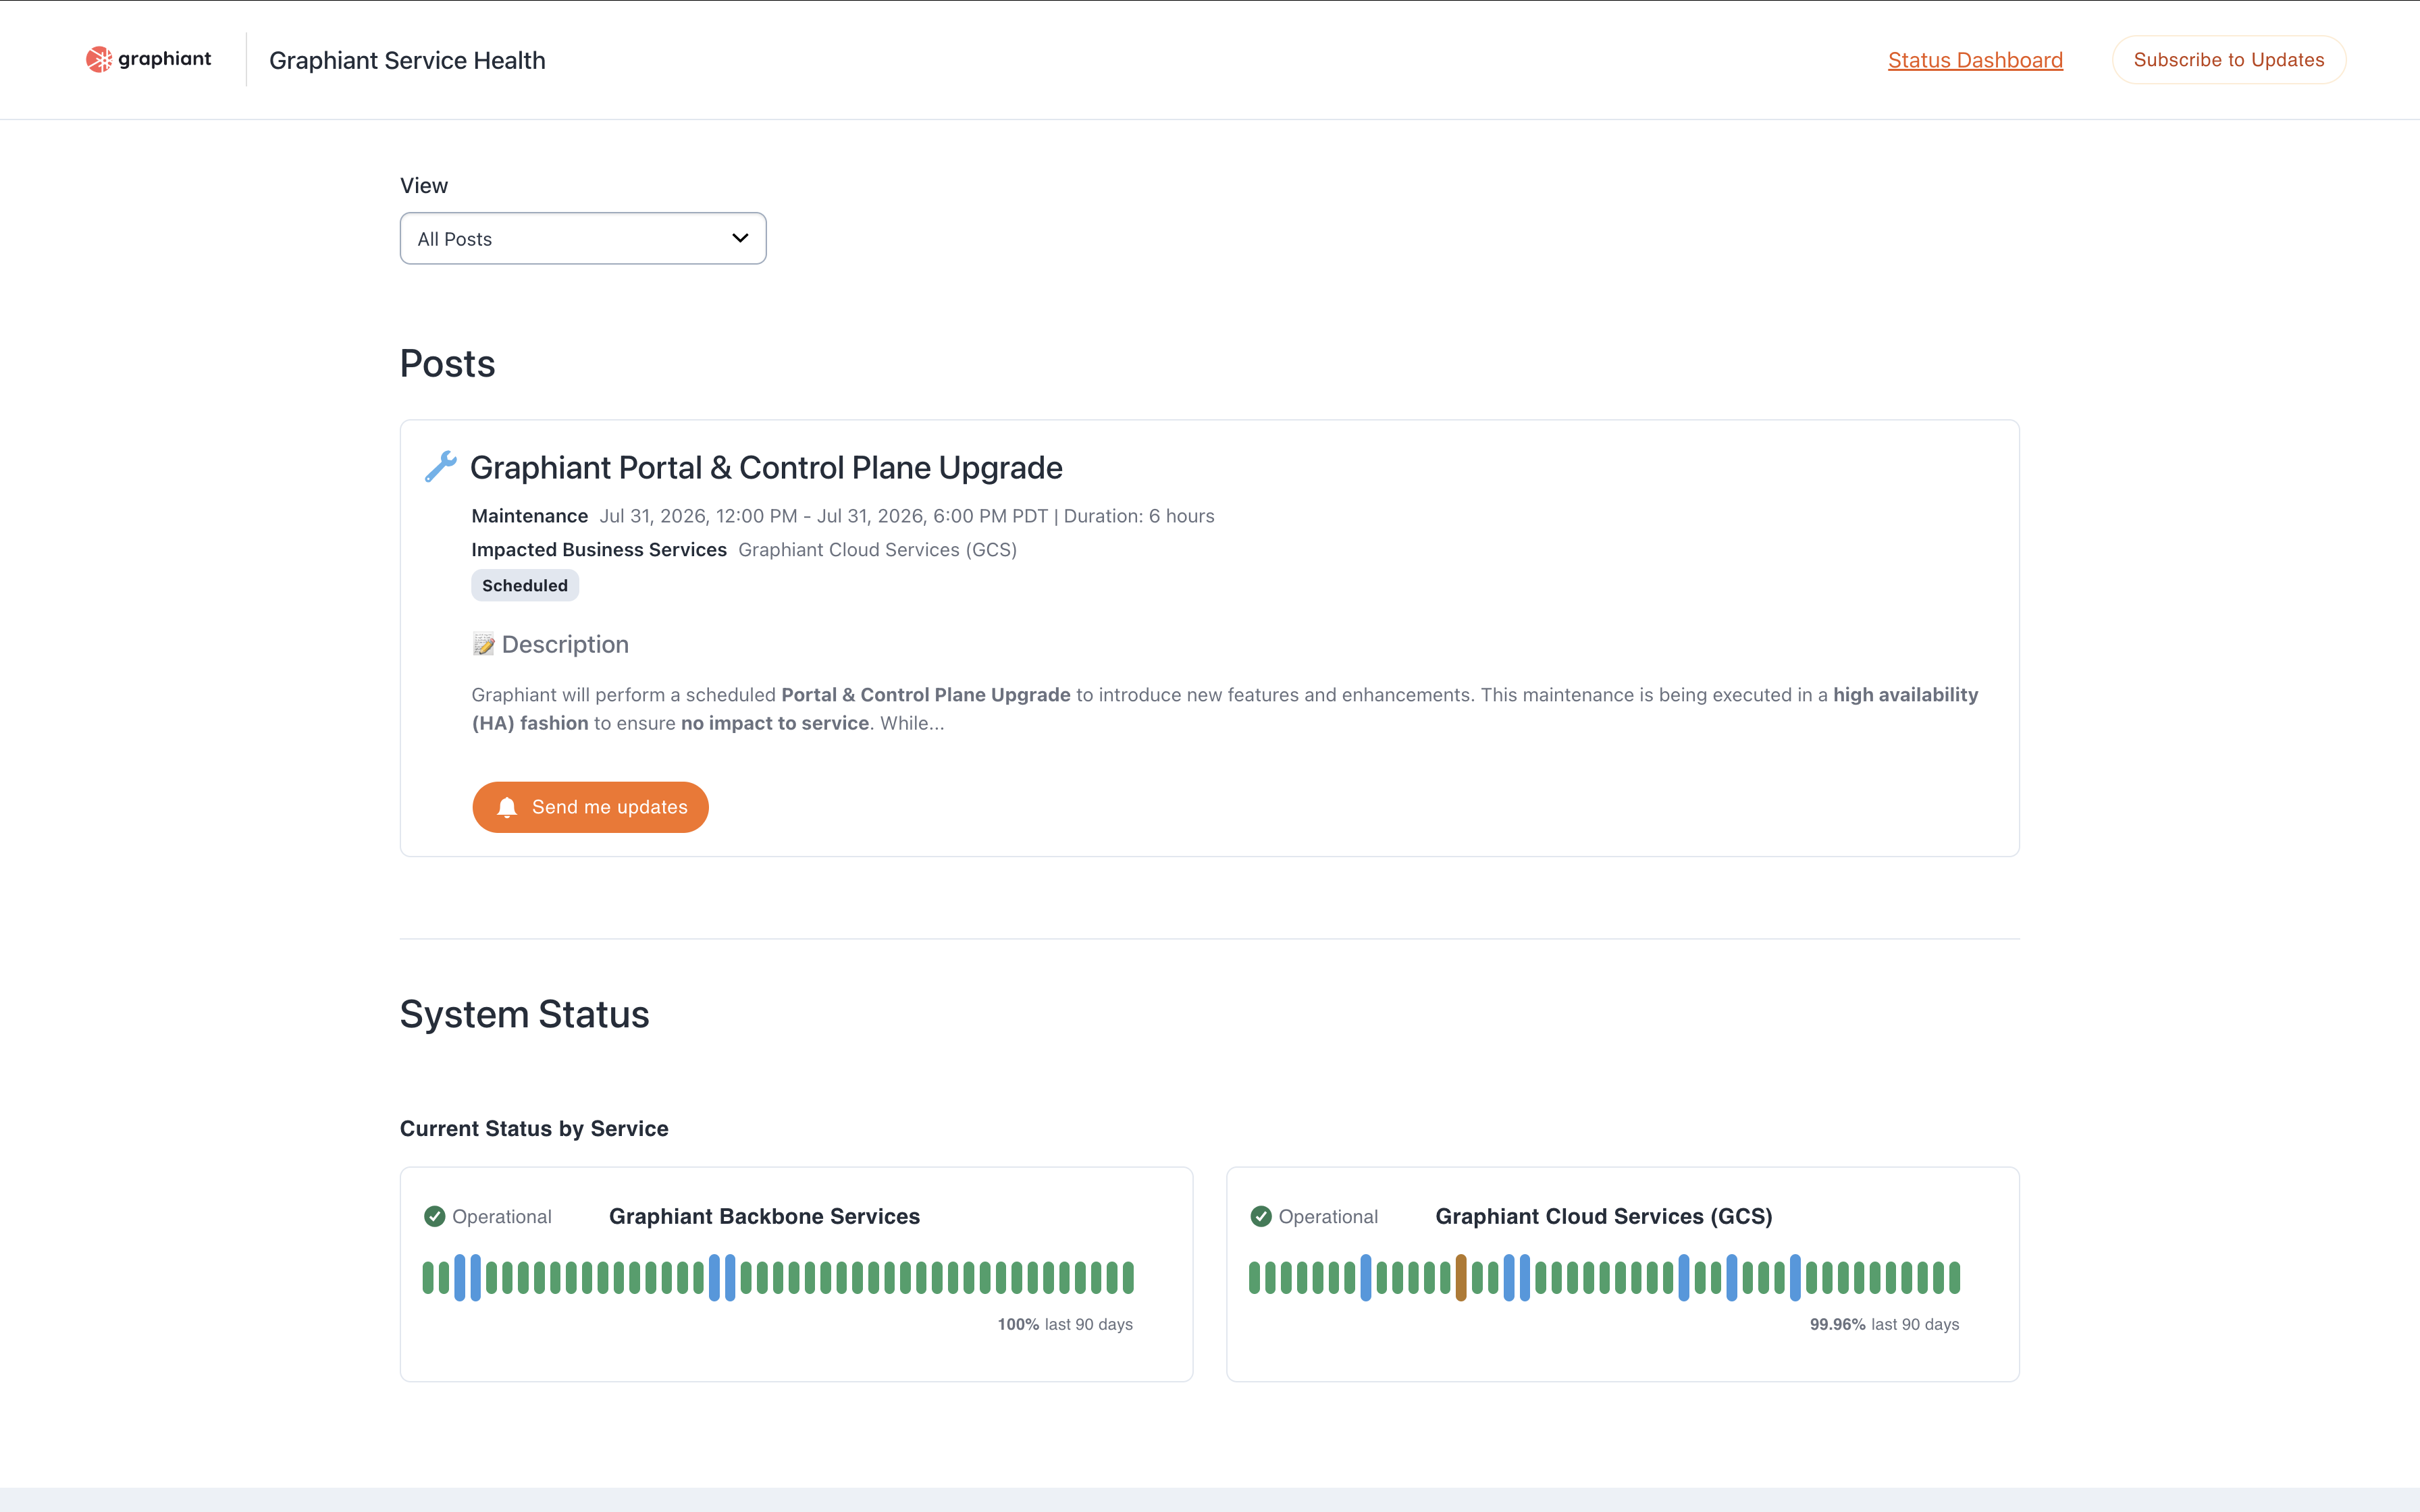Click first blue bar in Cloud Services timeline
This screenshot has width=2420, height=1512.
(x=1365, y=1277)
